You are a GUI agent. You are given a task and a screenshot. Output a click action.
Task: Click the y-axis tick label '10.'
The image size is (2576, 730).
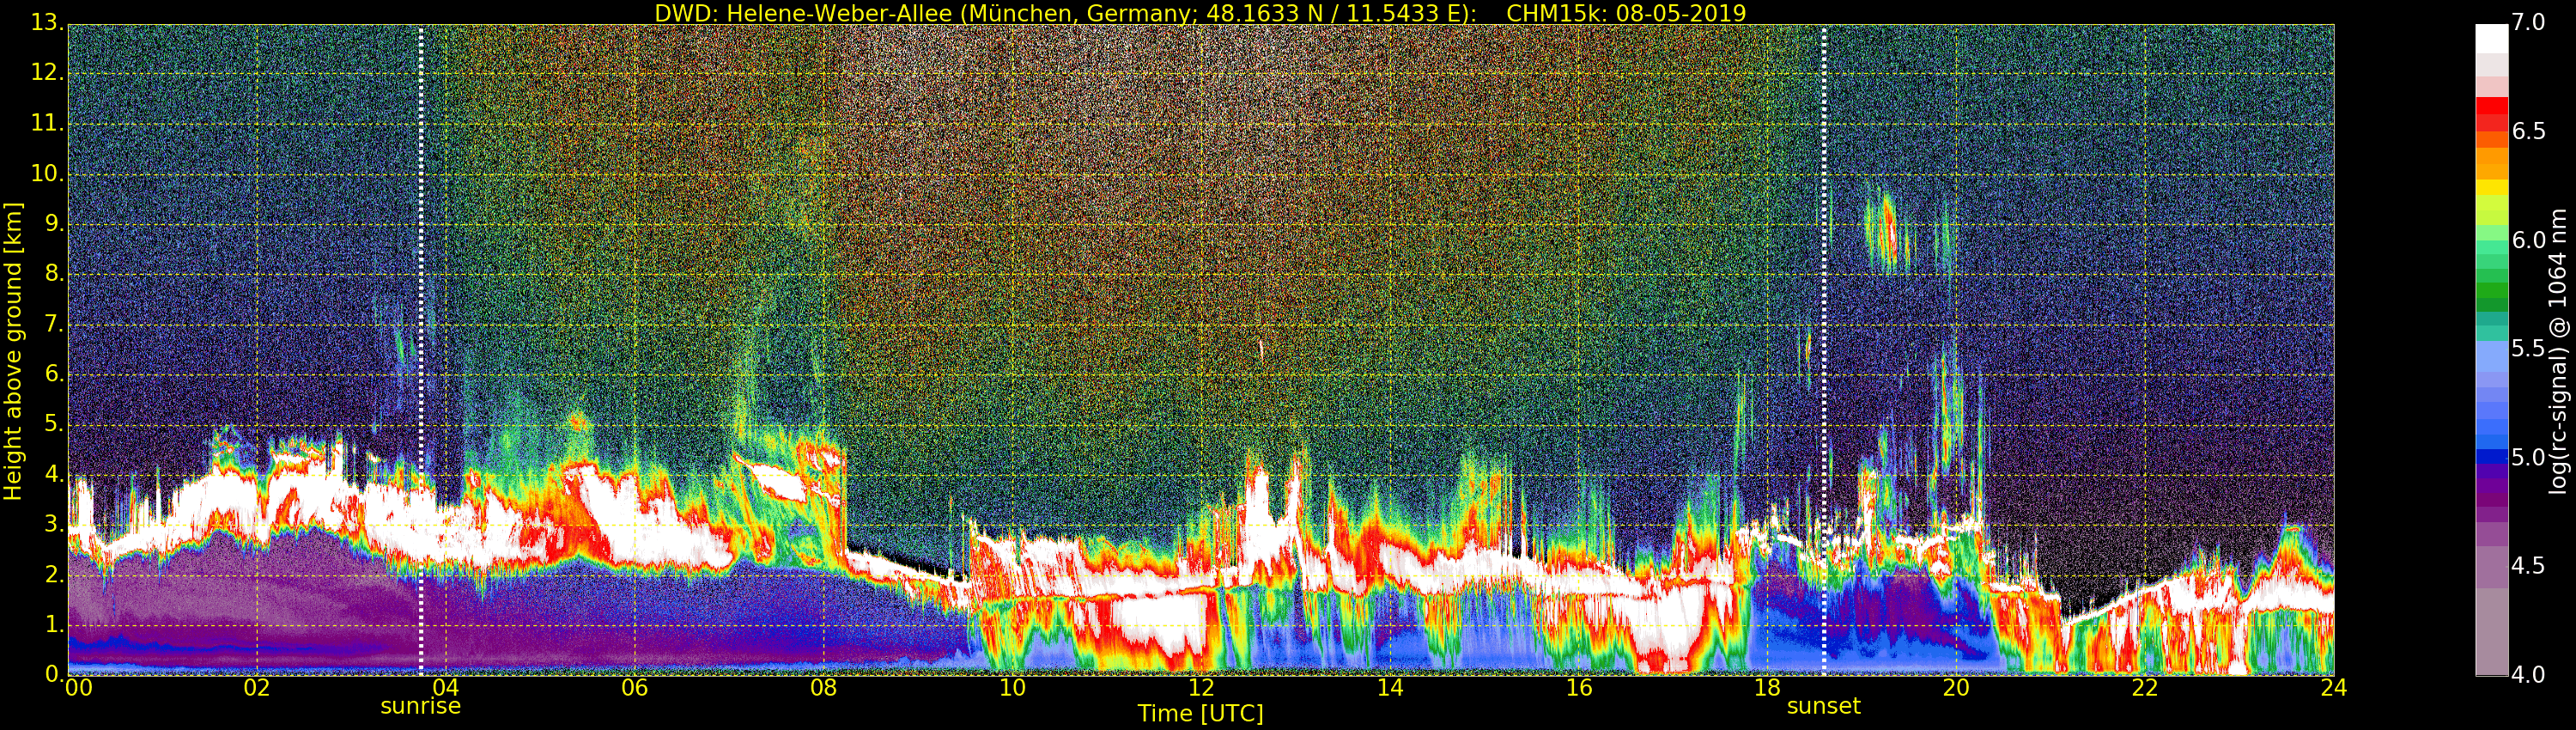pyautogui.click(x=47, y=174)
